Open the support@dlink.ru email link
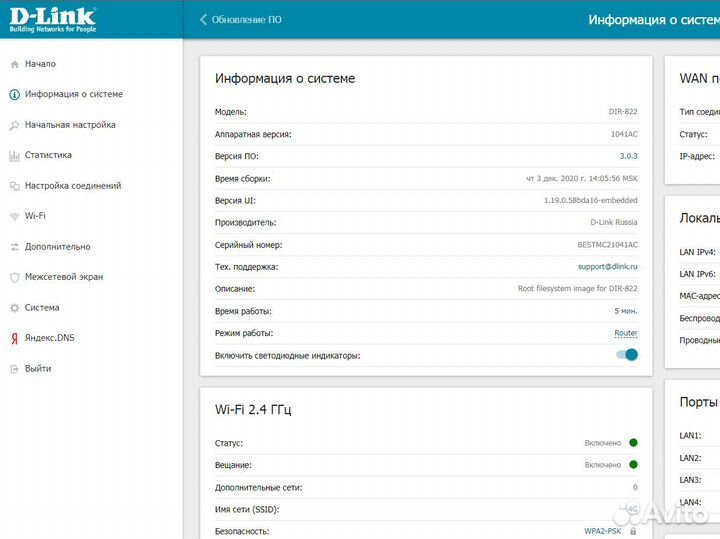 click(607, 267)
